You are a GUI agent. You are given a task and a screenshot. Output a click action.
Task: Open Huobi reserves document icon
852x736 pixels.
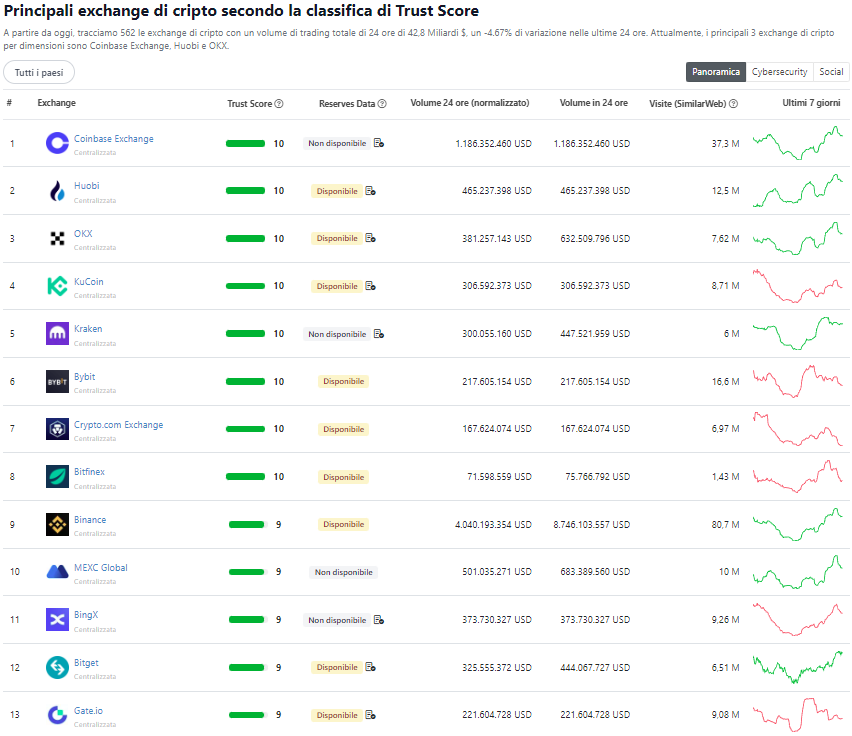pyautogui.click(x=371, y=191)
